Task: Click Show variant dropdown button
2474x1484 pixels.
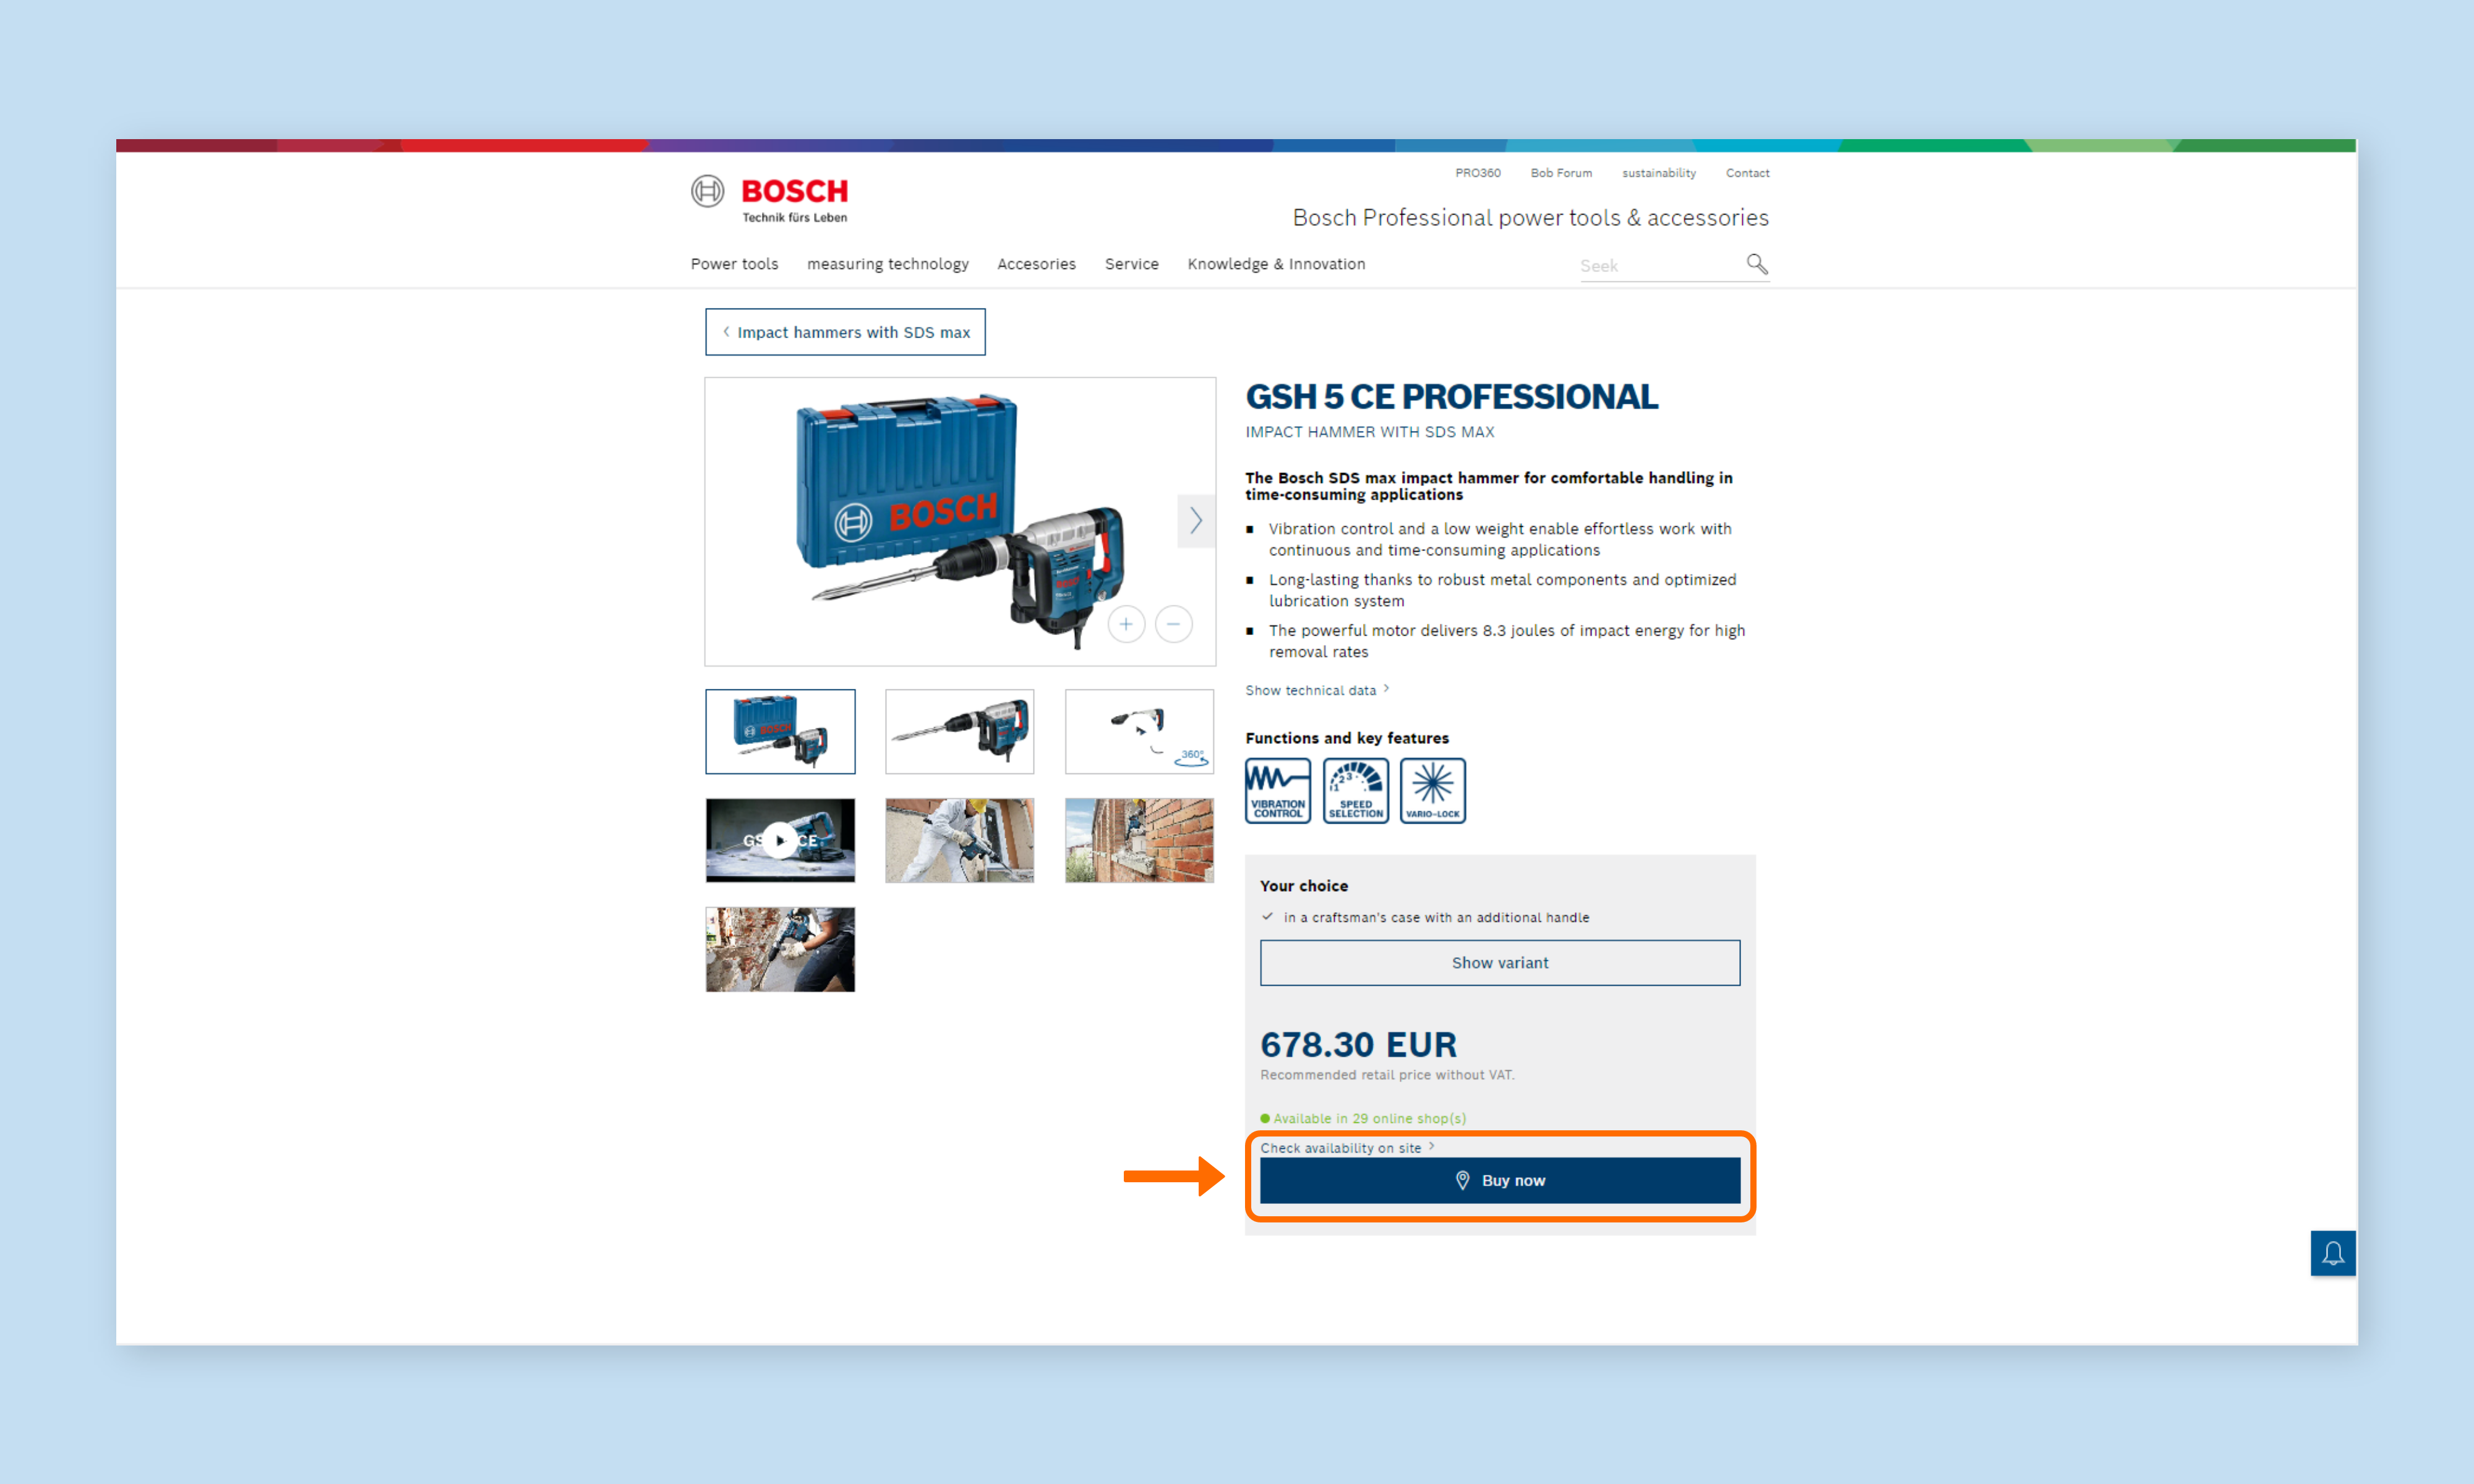Action: tap(1500, 963)
